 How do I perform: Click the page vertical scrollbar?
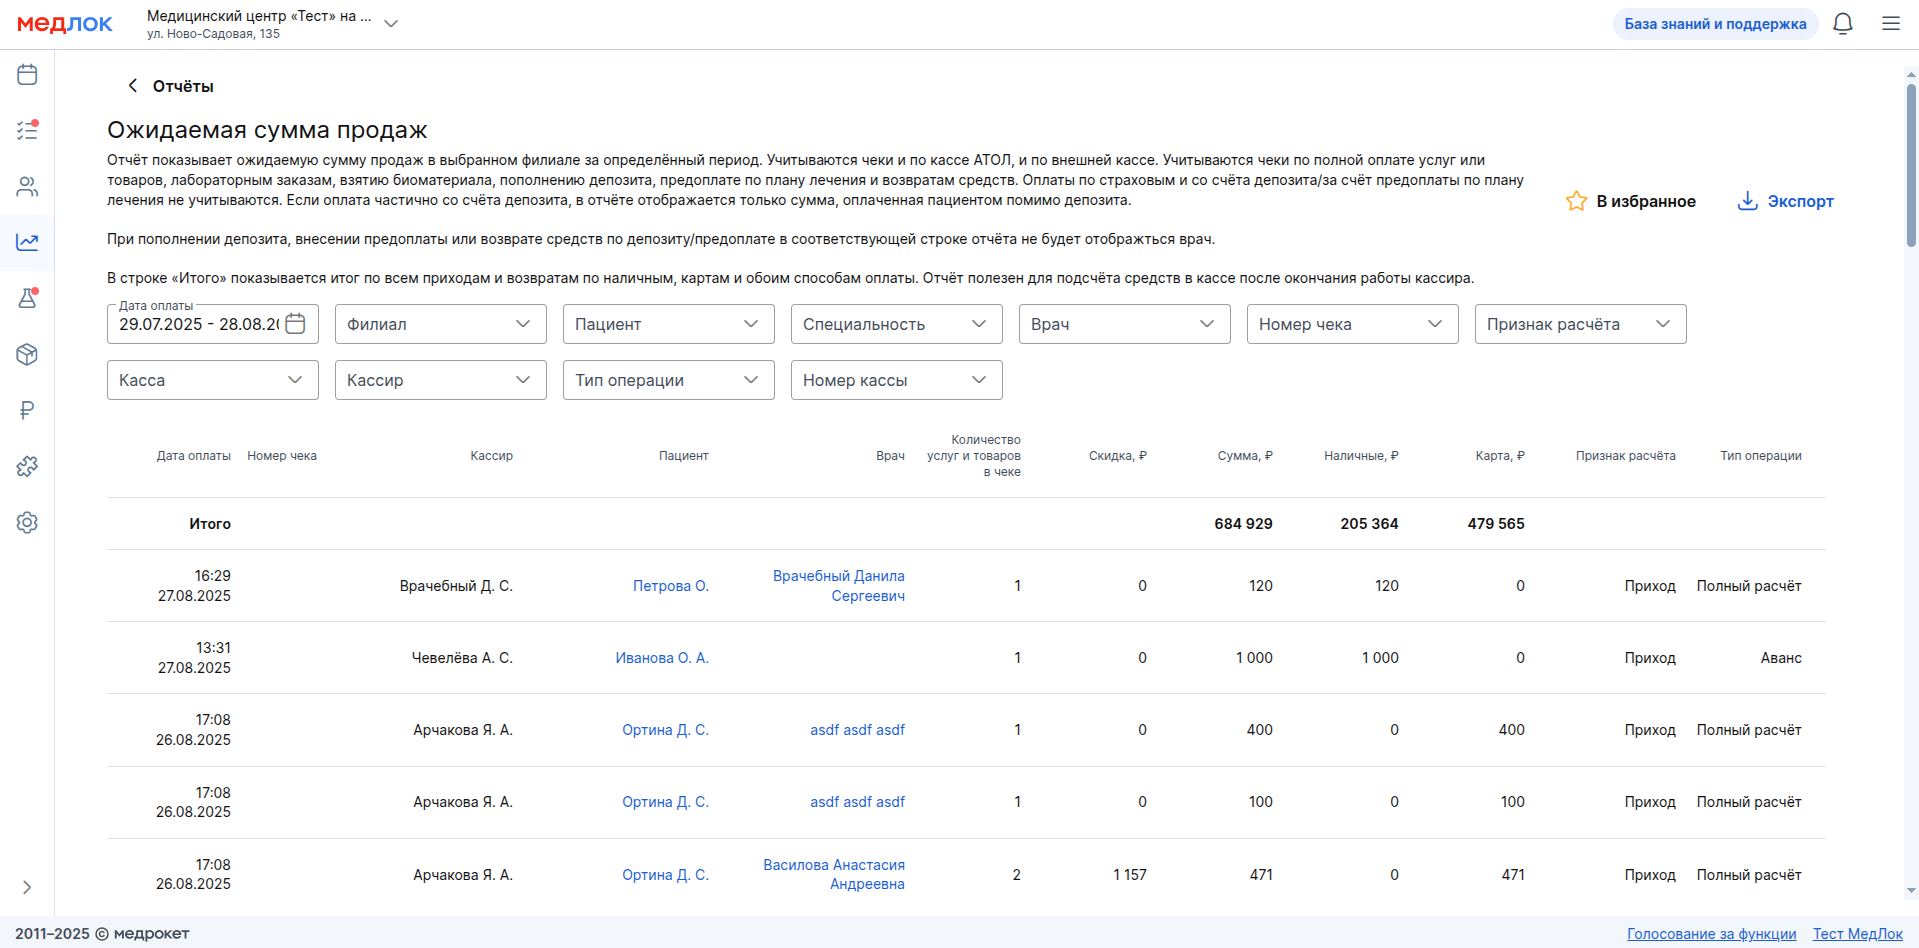tap(1911, 165)
